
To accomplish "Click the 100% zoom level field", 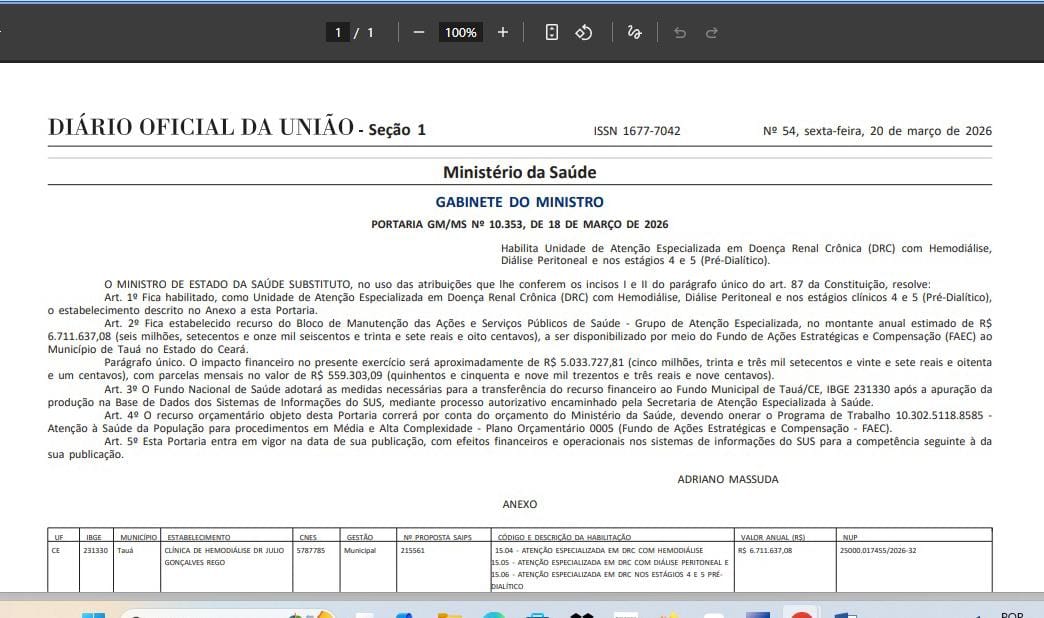I will 461,32.
